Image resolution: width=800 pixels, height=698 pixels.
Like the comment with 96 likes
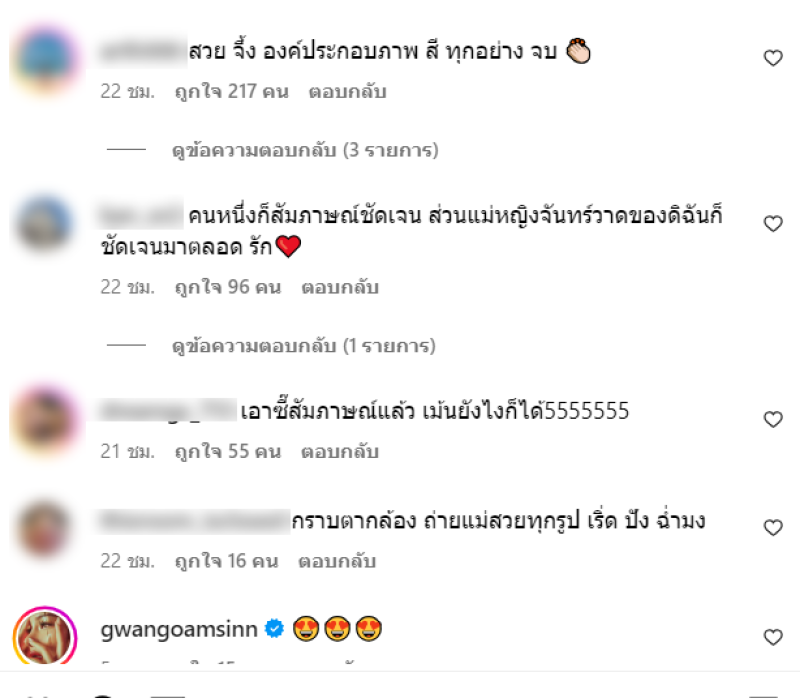pyautogui.click(x=773, y=223)
